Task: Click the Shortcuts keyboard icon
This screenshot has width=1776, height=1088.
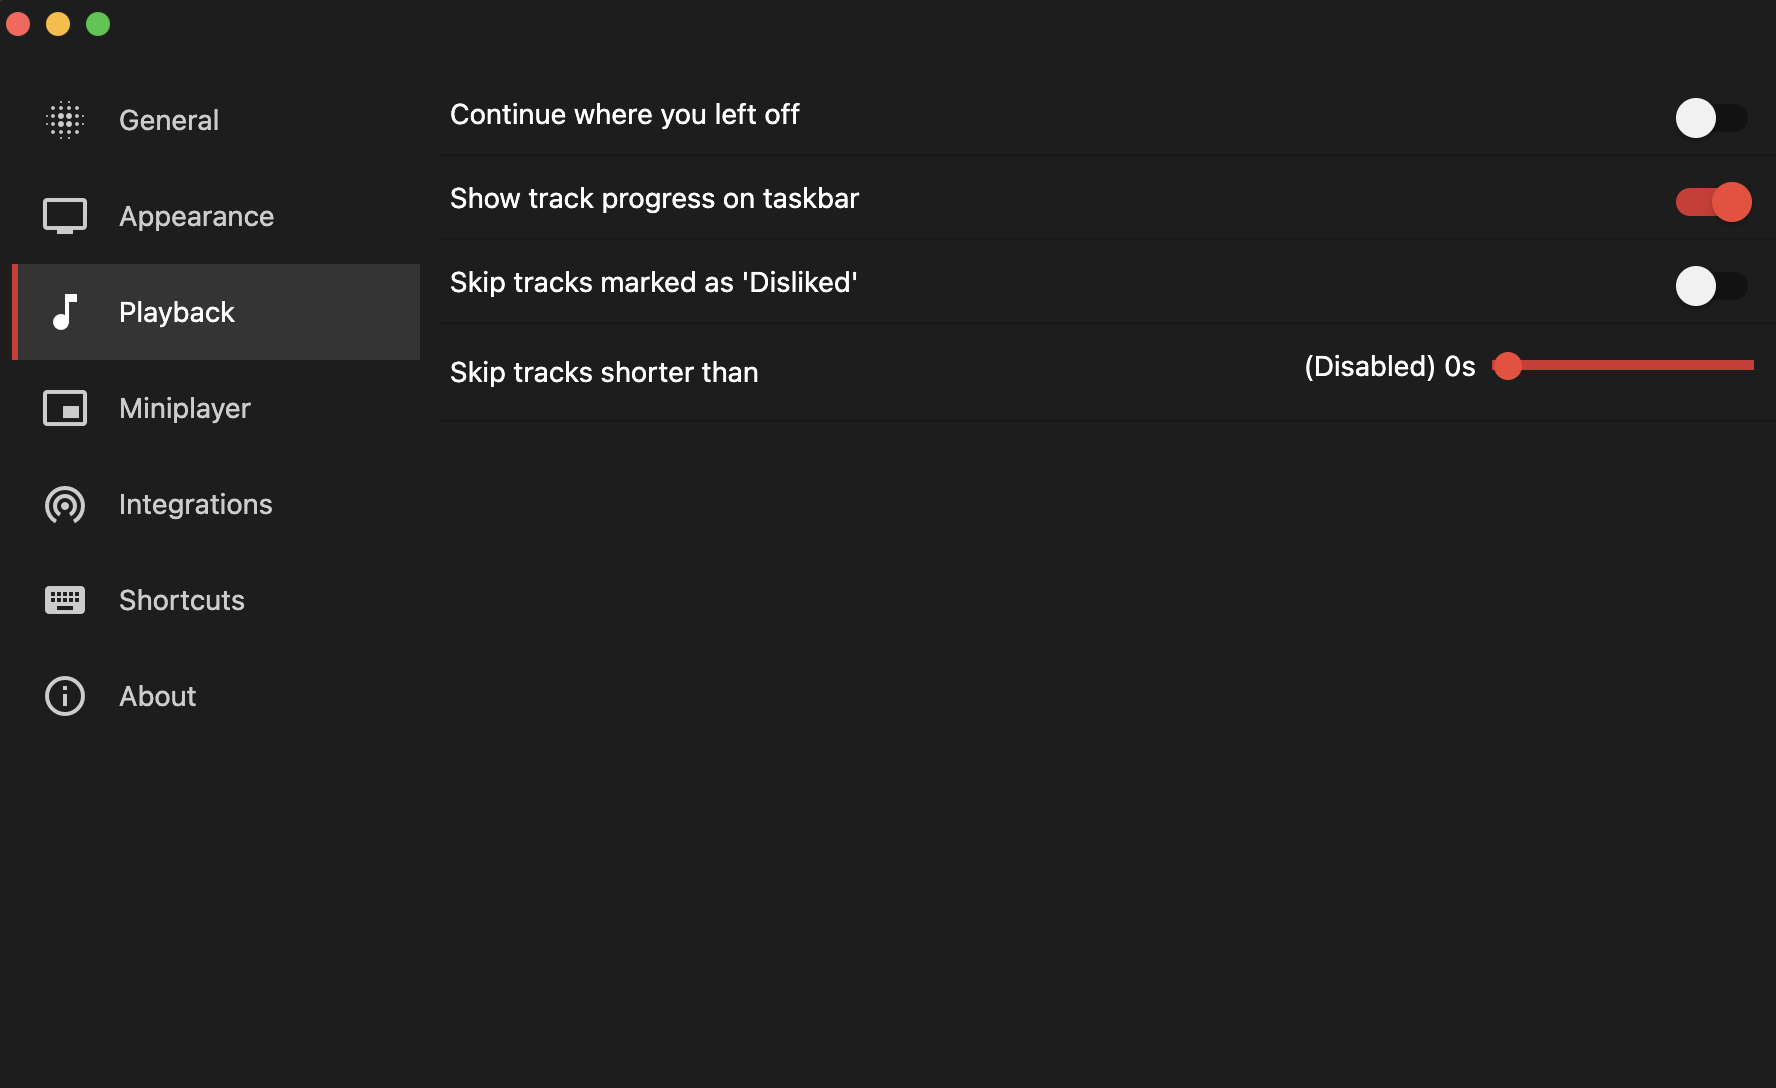Action: tap(64, 600)
